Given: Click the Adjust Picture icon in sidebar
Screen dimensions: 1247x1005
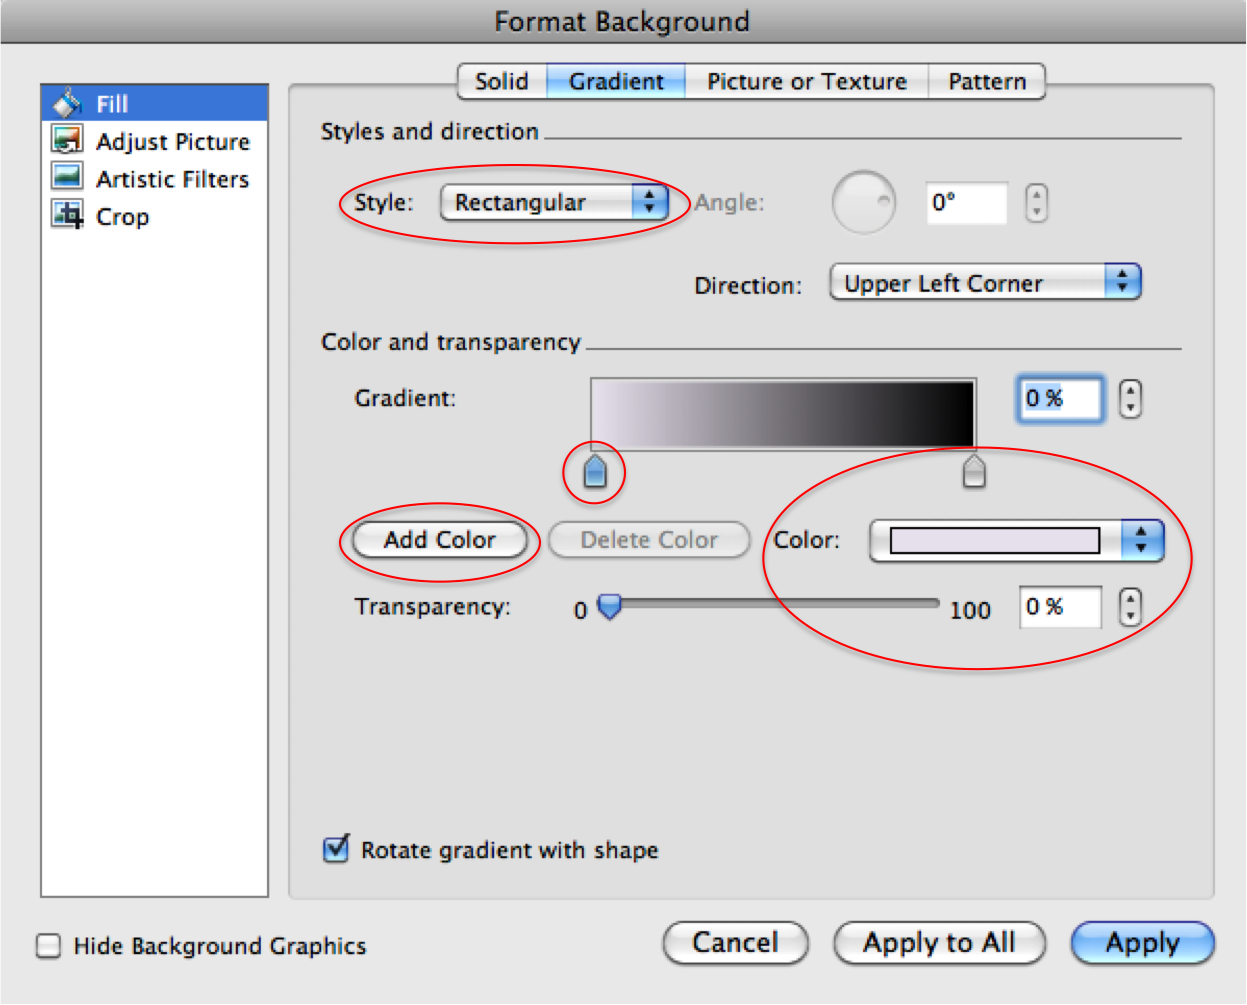Looking at the screenshot, I should tap(67, 141).
